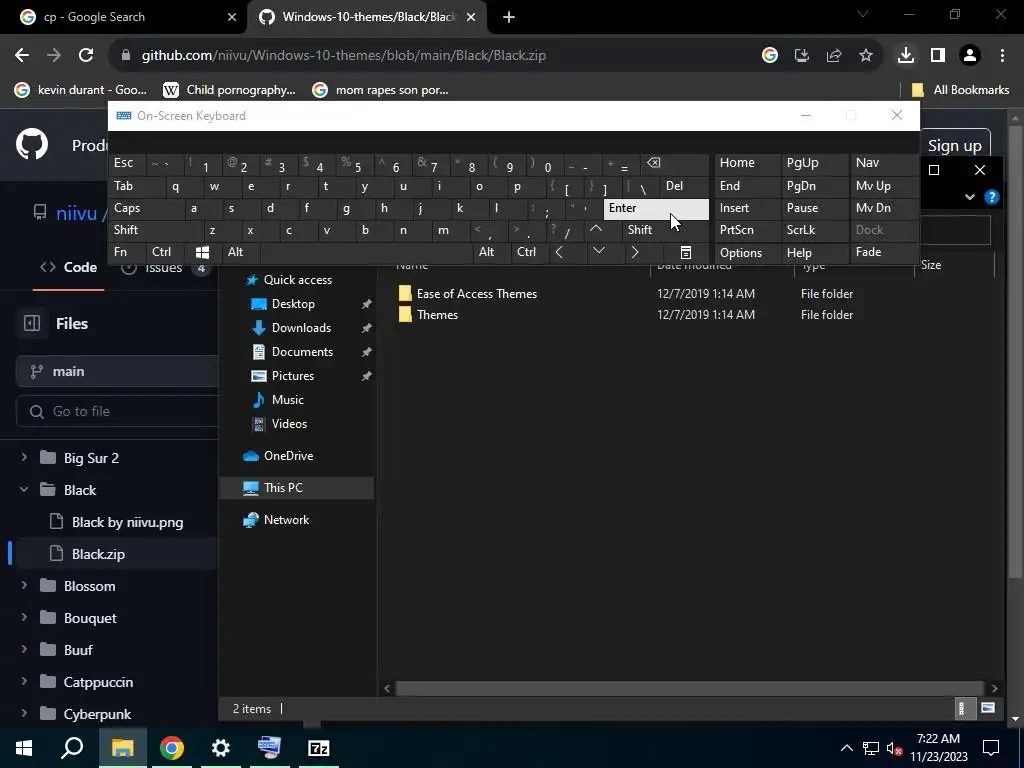Switch Explorer to large icons view

click(x=987, y=709)
